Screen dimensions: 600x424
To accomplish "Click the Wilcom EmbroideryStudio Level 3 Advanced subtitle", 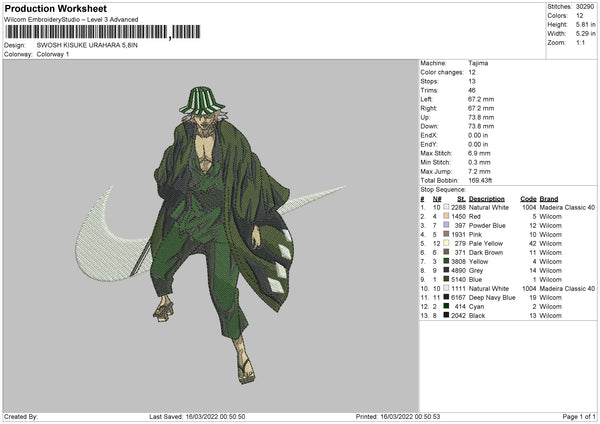I will 71,20.
